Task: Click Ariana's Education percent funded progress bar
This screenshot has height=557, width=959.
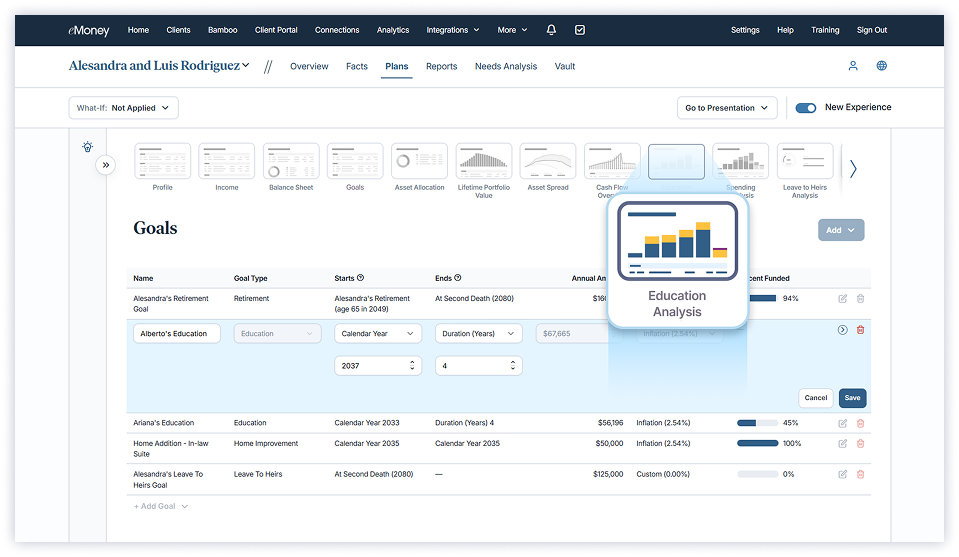Action: pyautogui.click(x=757, y=423)
